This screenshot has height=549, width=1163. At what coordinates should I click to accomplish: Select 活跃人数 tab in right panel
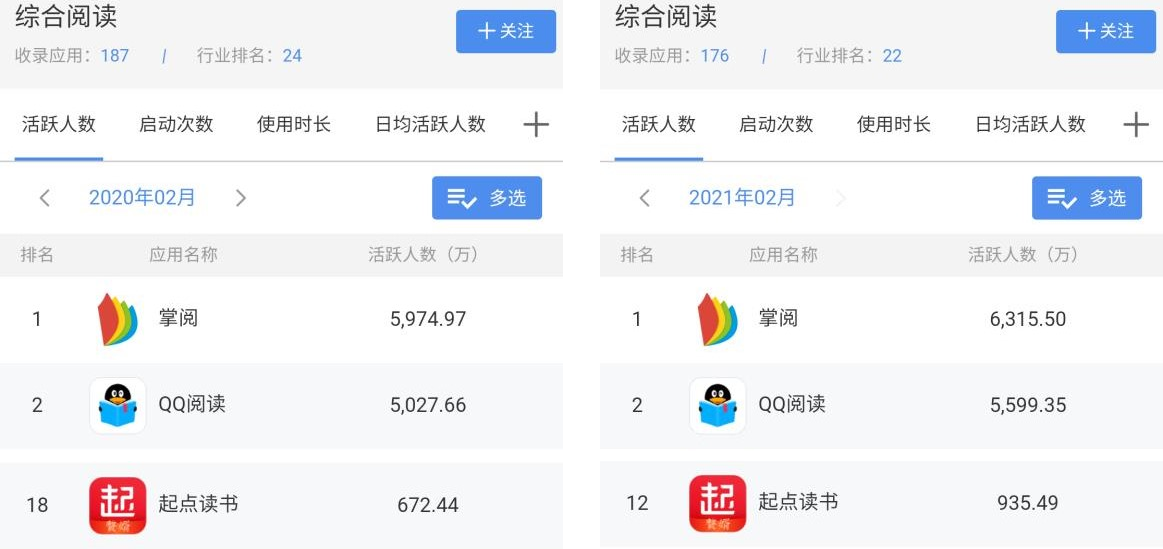tap(659, 124)
